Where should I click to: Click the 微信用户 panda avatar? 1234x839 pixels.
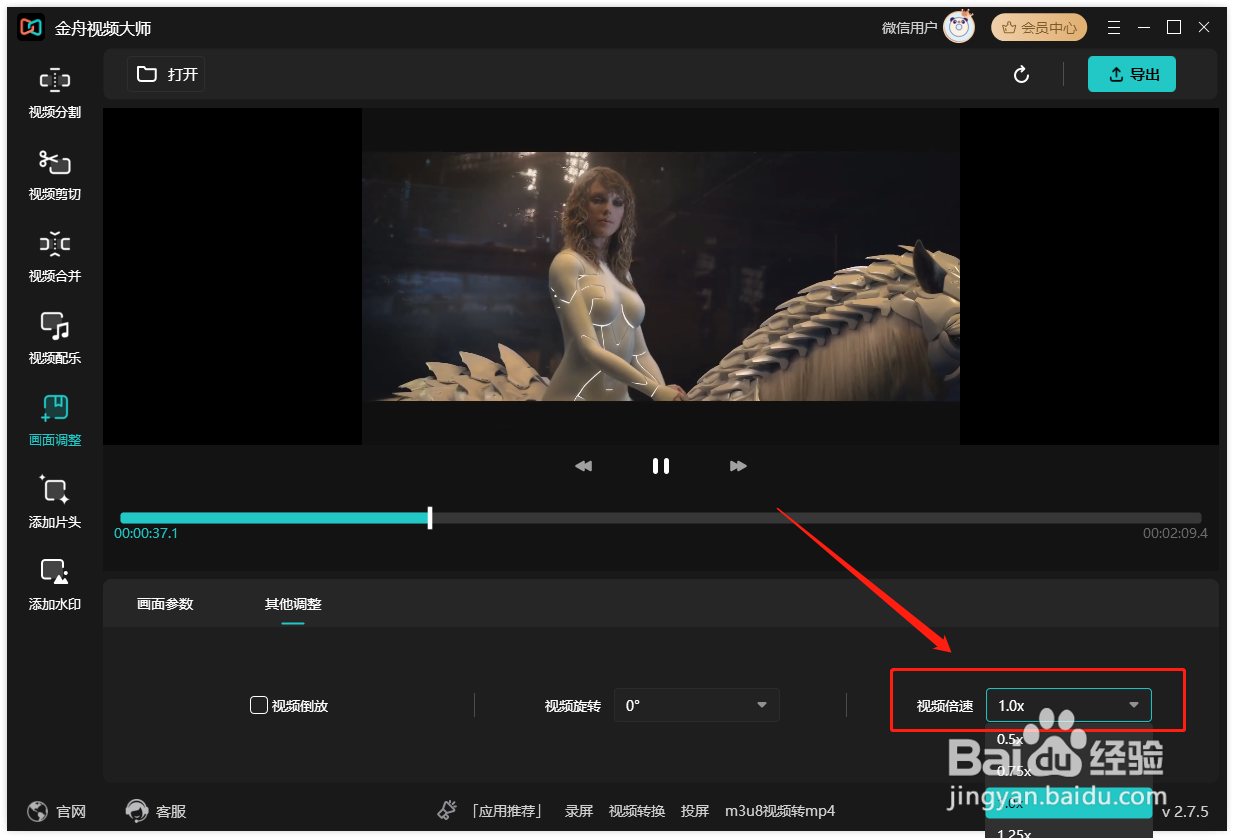click(959, 28)
